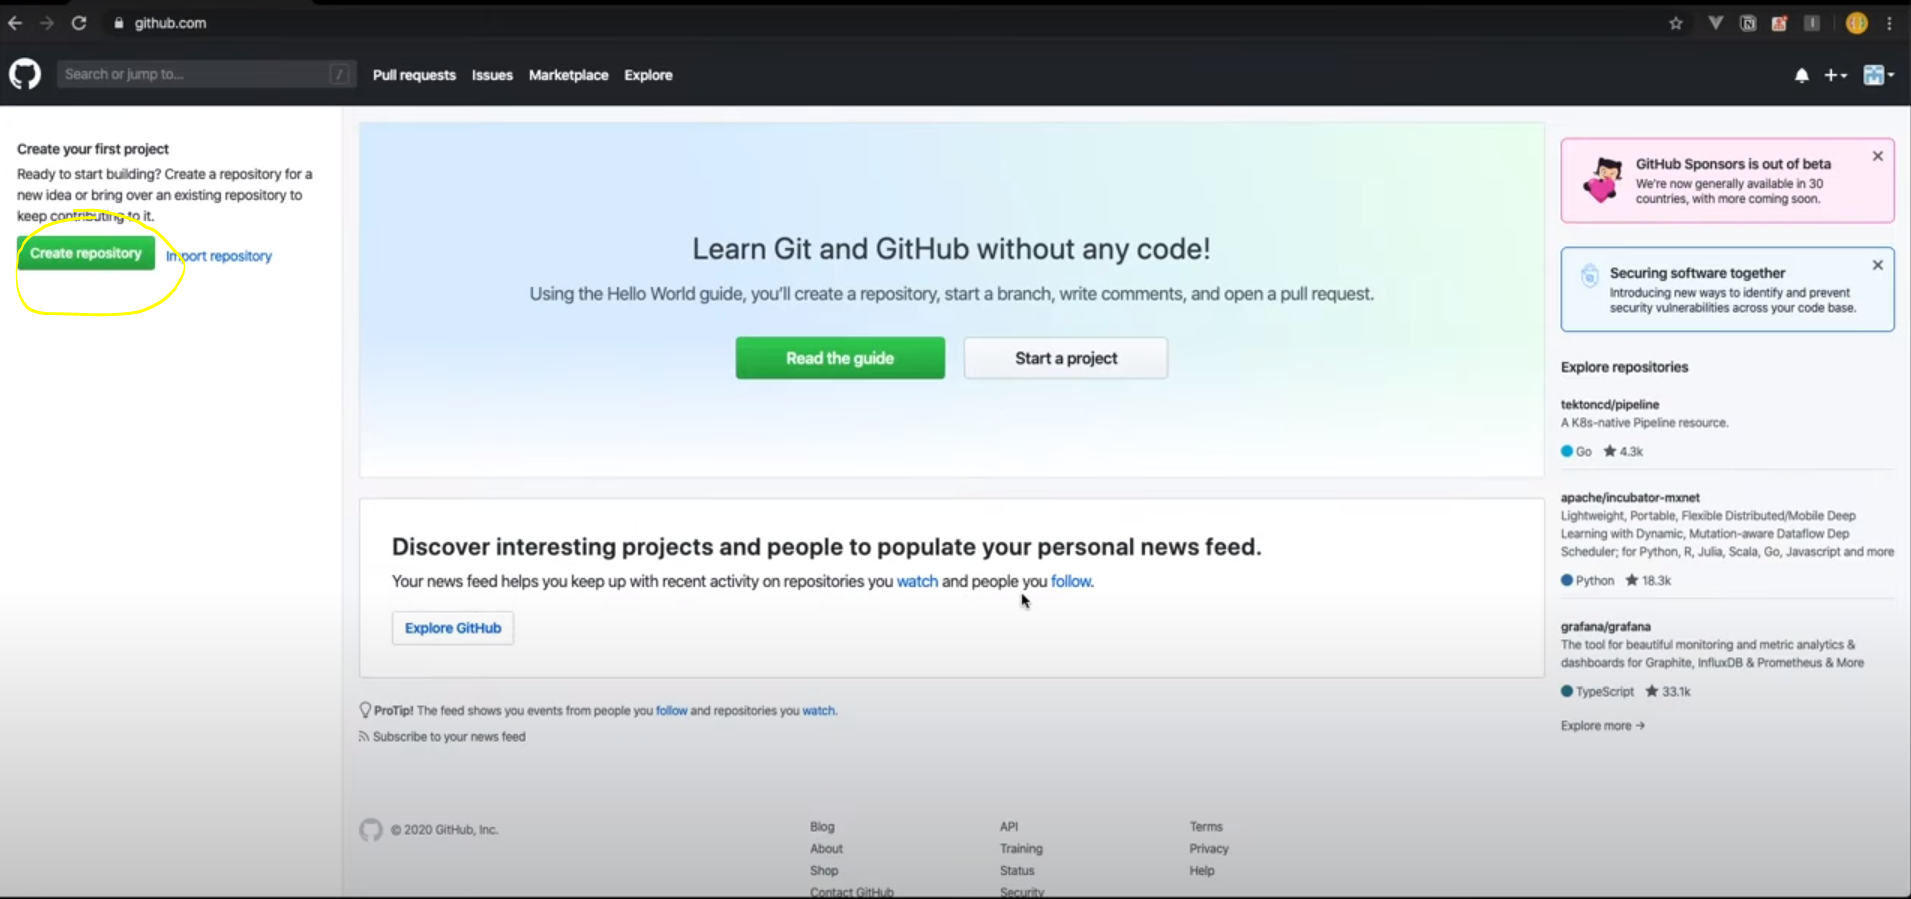This screenshot has width=1911, height=899.
Task: Open the notifications bell
Action: (1801, 75)
